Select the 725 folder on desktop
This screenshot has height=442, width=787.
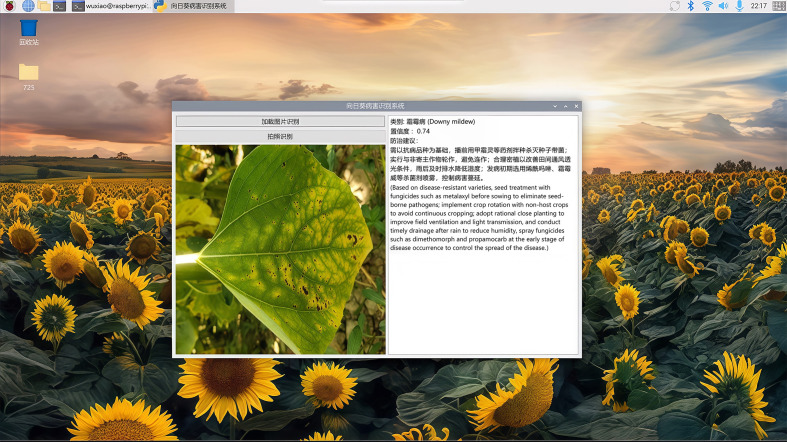click(29, 77)
